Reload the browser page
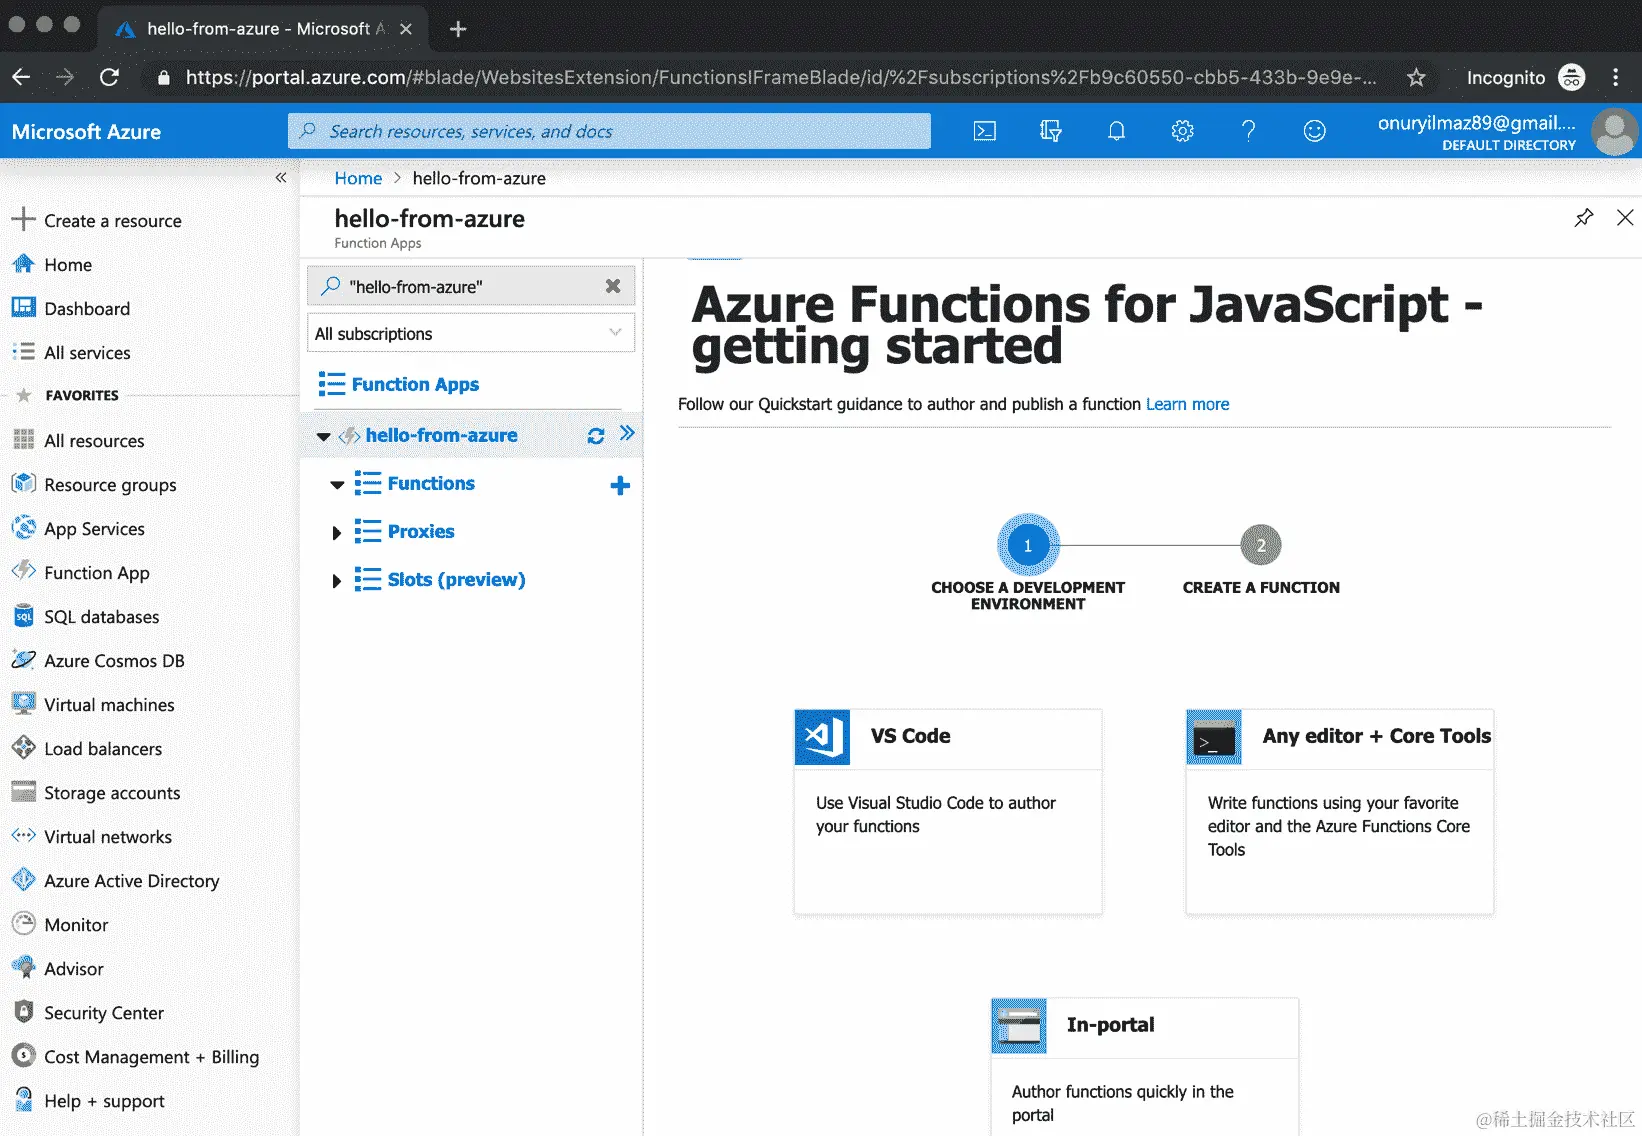Image resolution: width=1642 pixels, height=1136 pixels. point(110,77)
